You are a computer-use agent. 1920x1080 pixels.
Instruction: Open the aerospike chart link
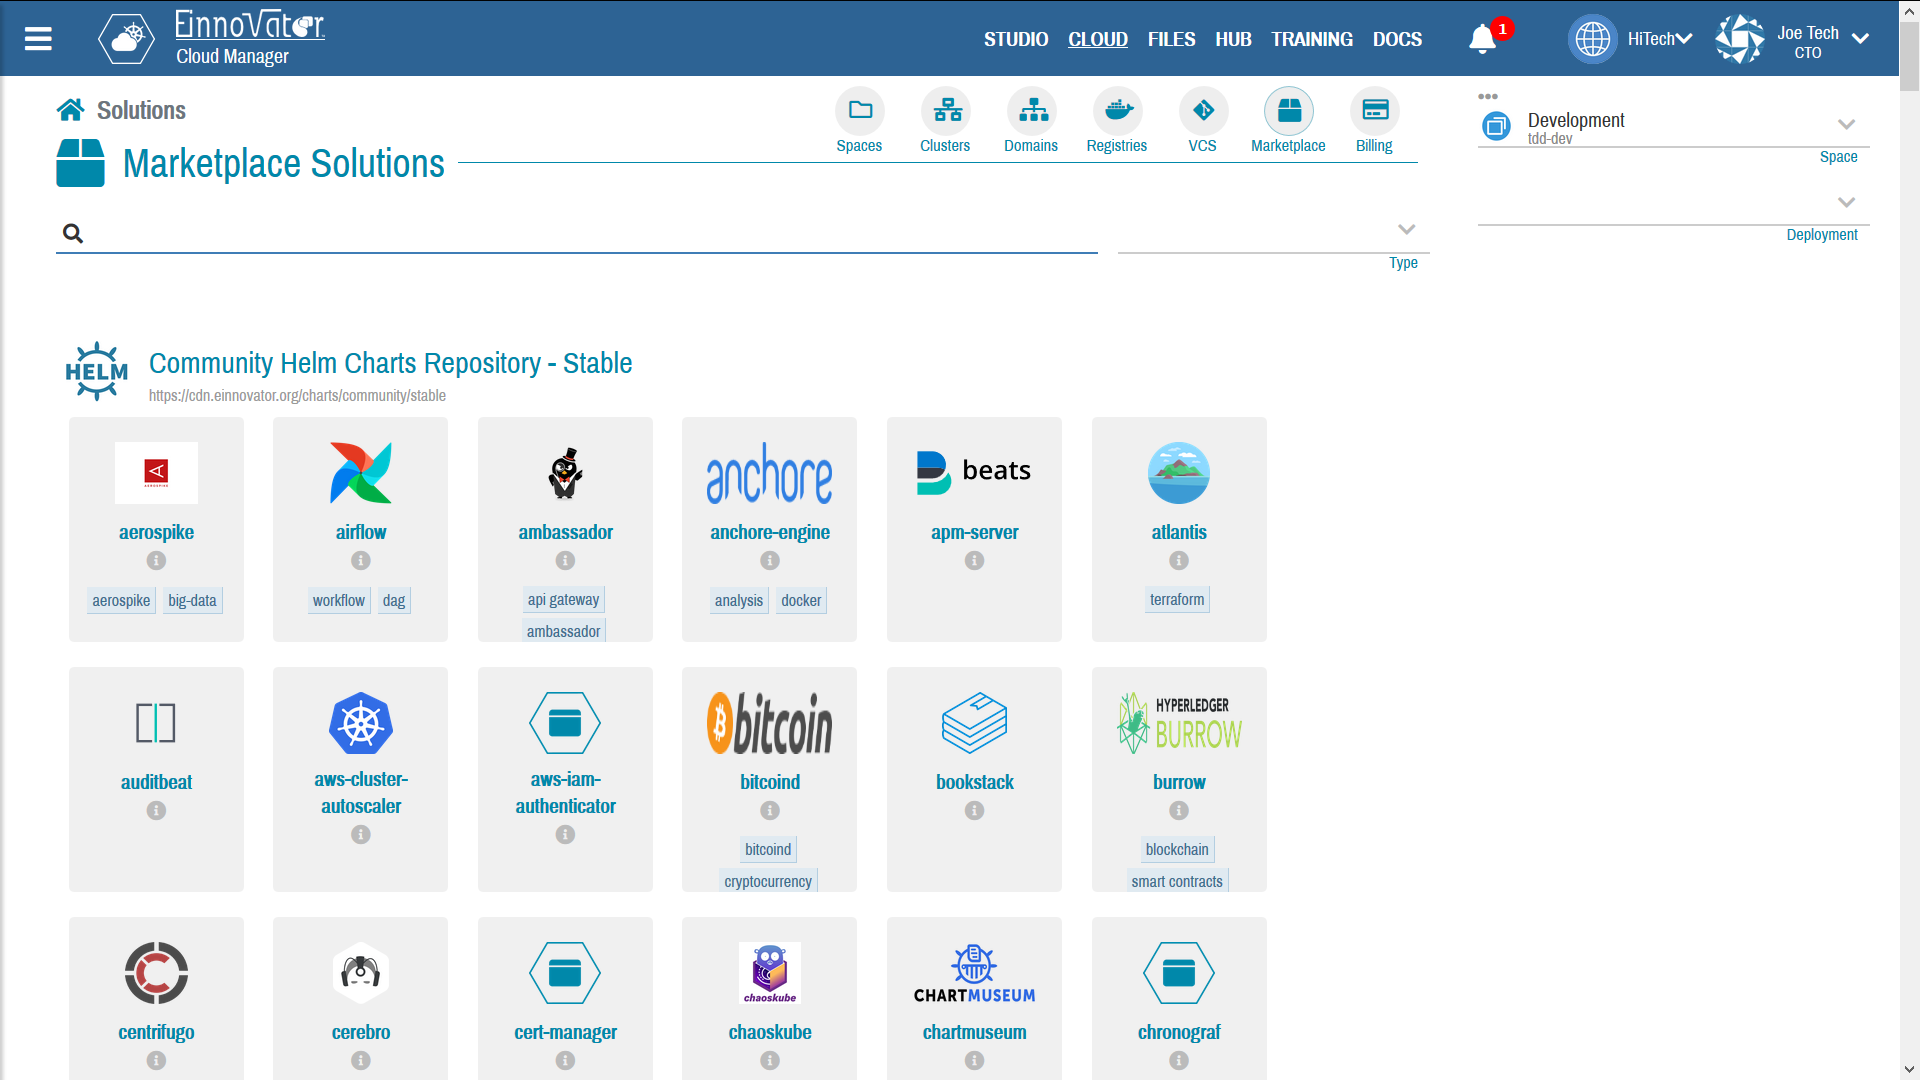(x=156, y=532)
